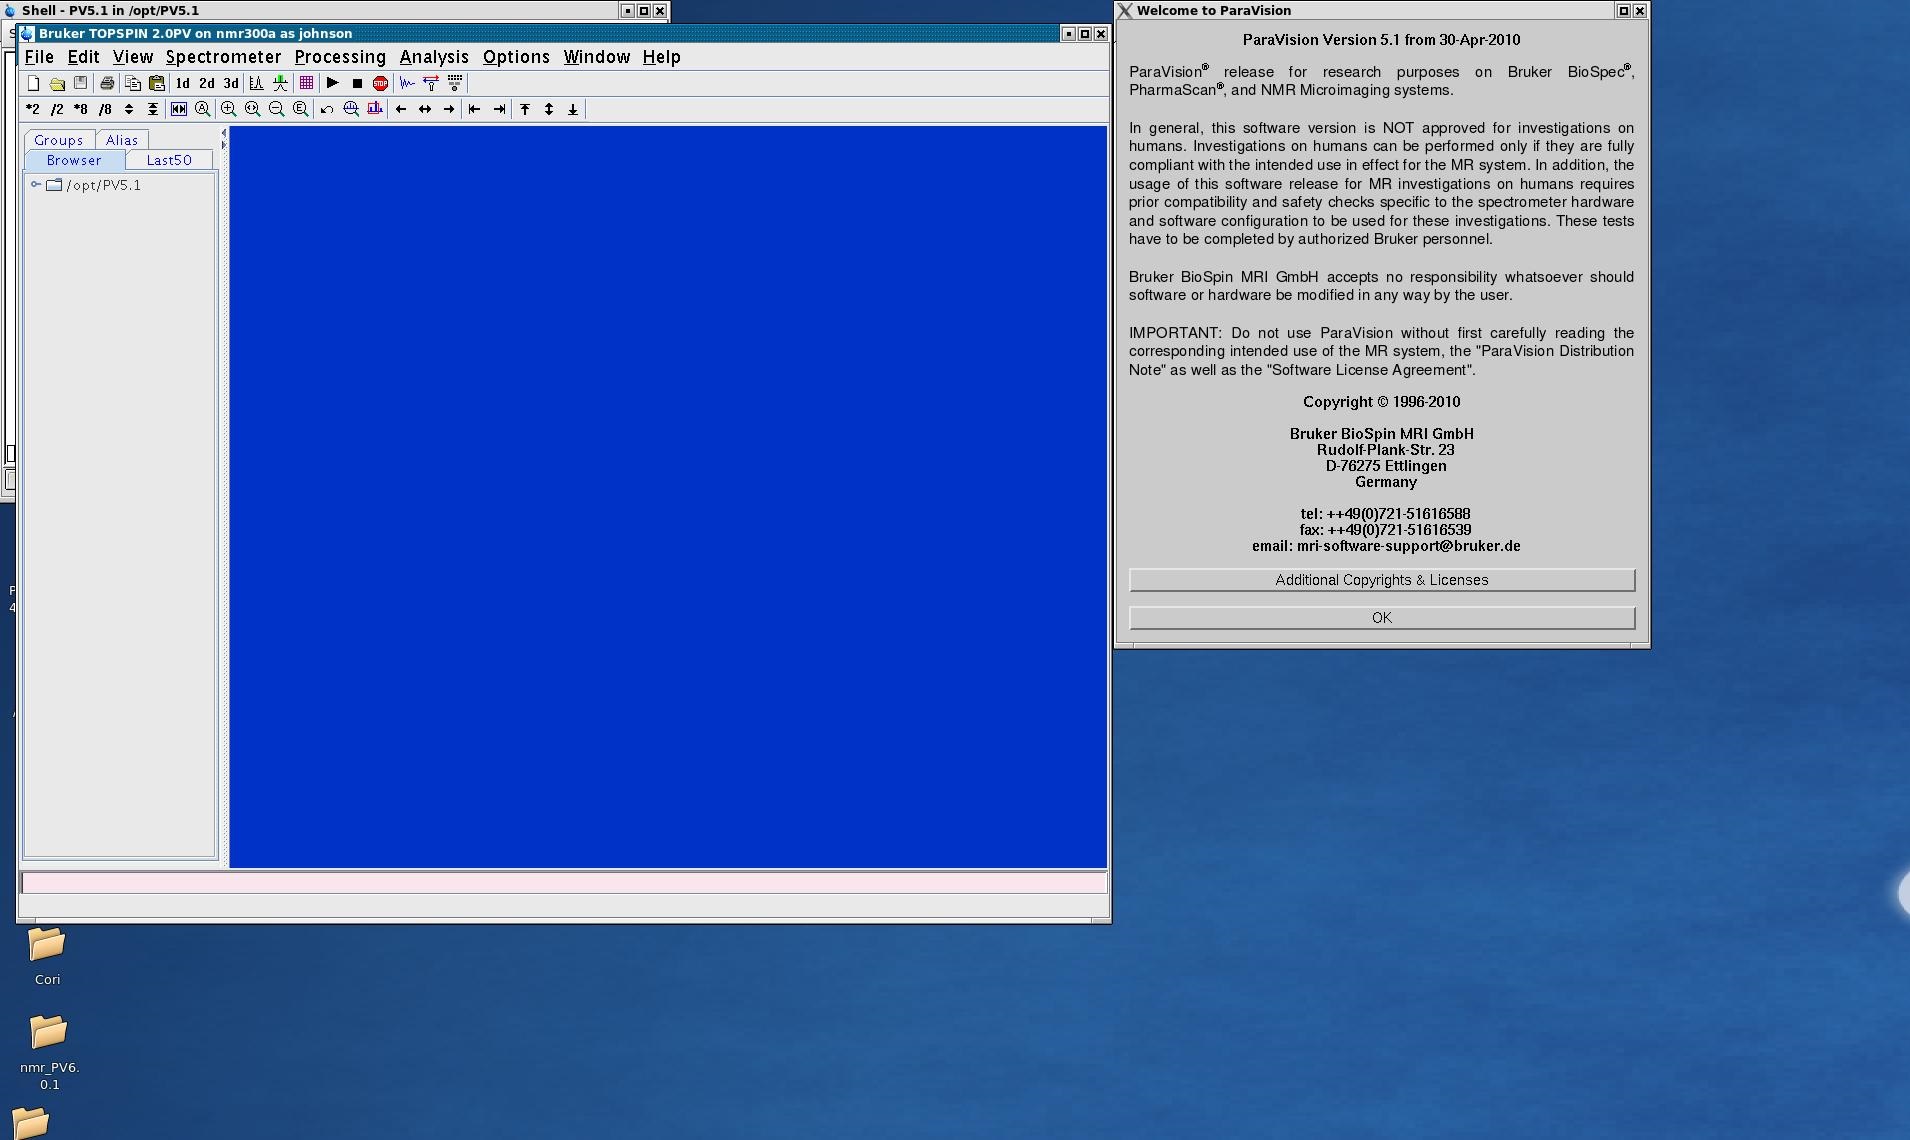This screenshot has height=1140, width=1910.
Task: Switch to 2d display mode
Action: (206, 84)
